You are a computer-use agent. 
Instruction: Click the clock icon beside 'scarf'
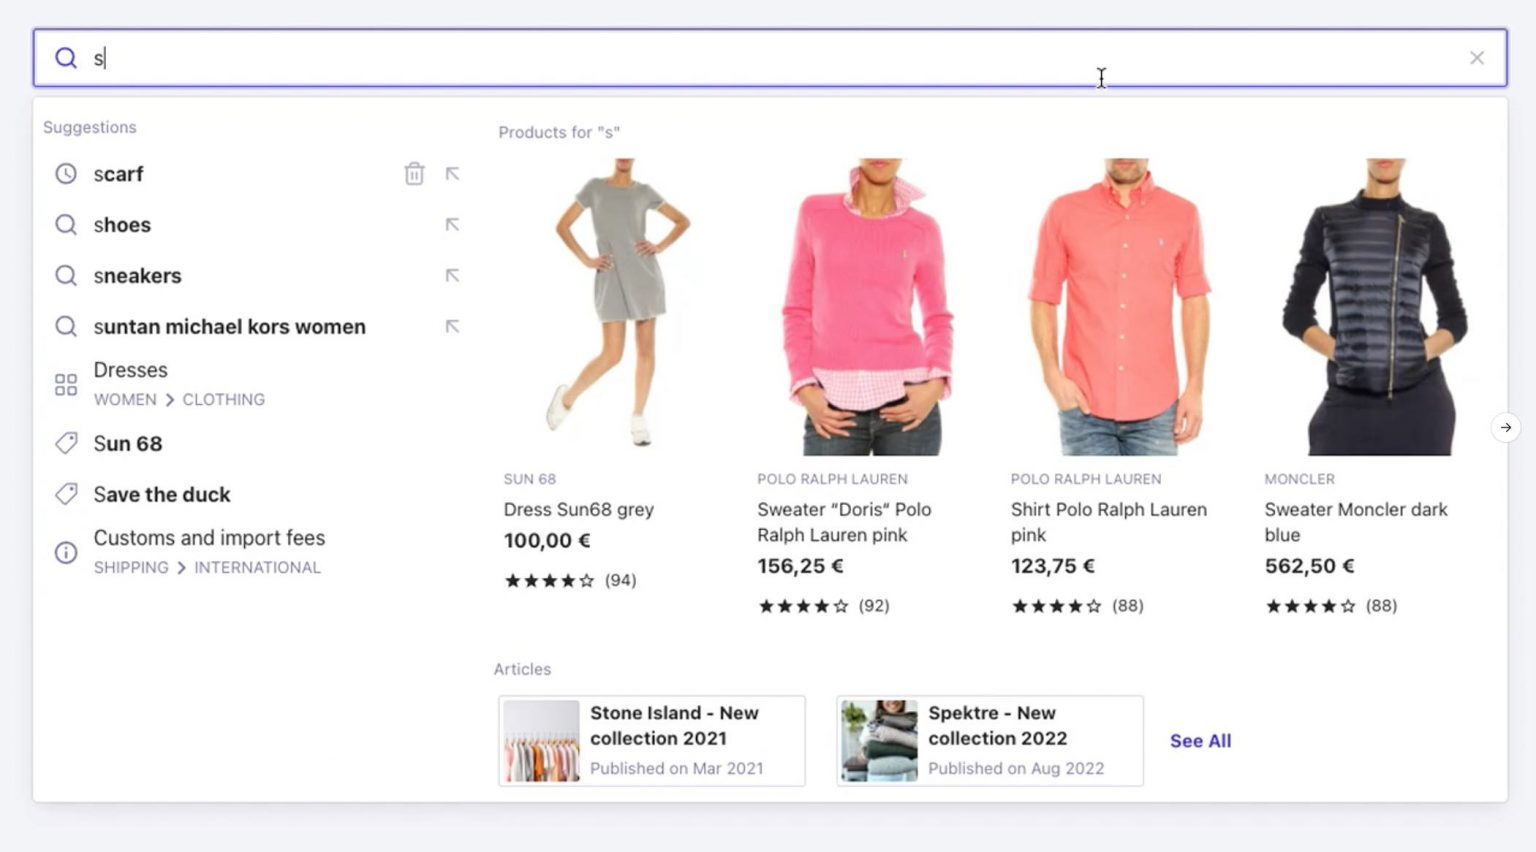click(x=66, y=174)
